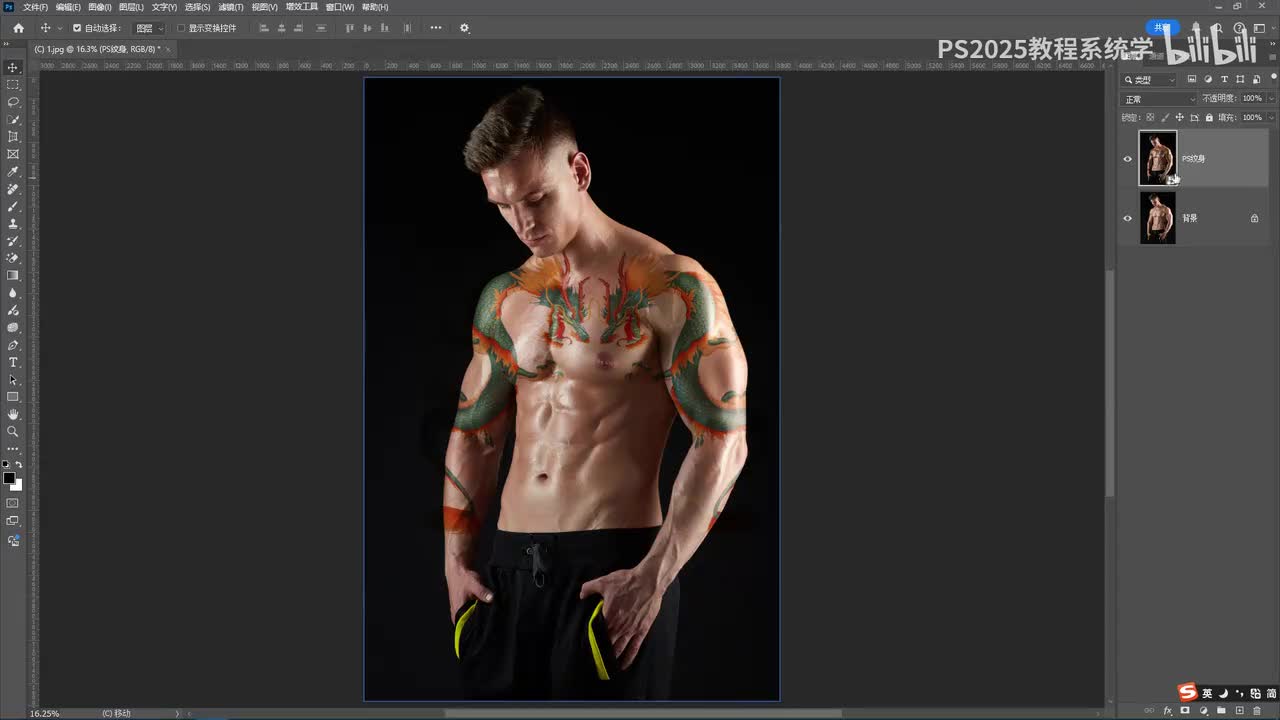Click the layer fill 100% field
1280x720 pixels.
coord(1252,117)
